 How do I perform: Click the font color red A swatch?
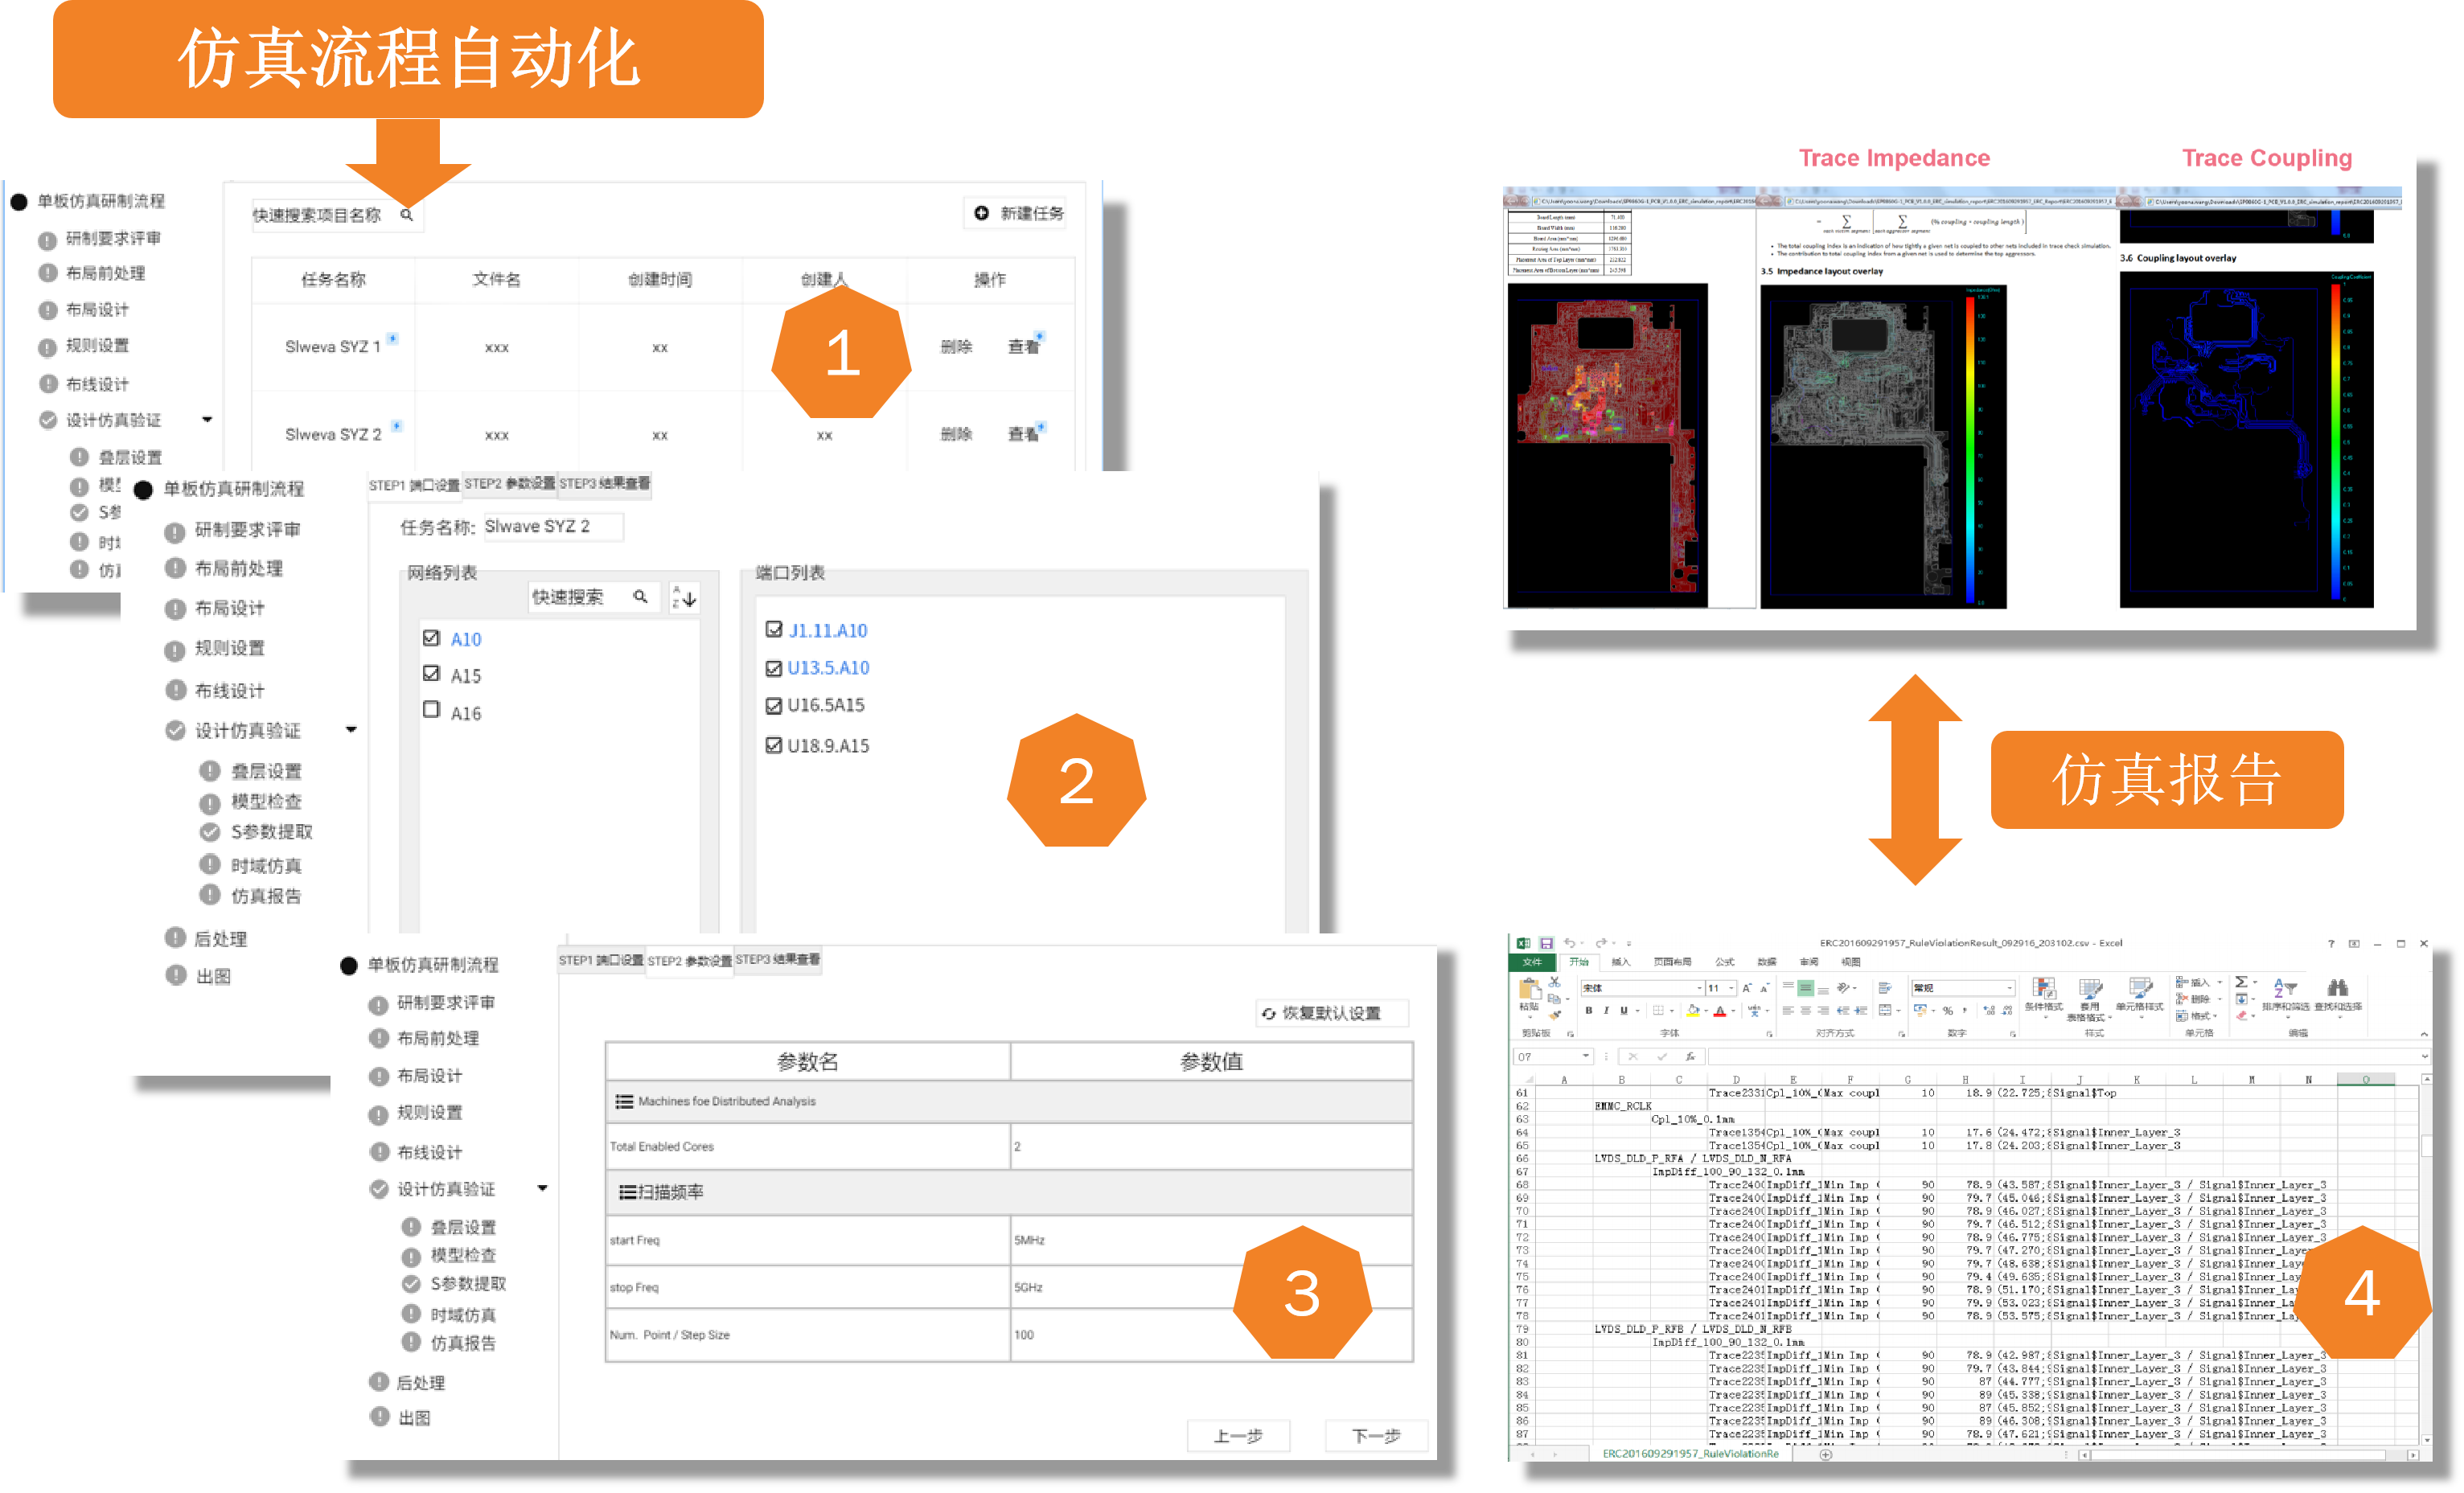[1719, 1012]
